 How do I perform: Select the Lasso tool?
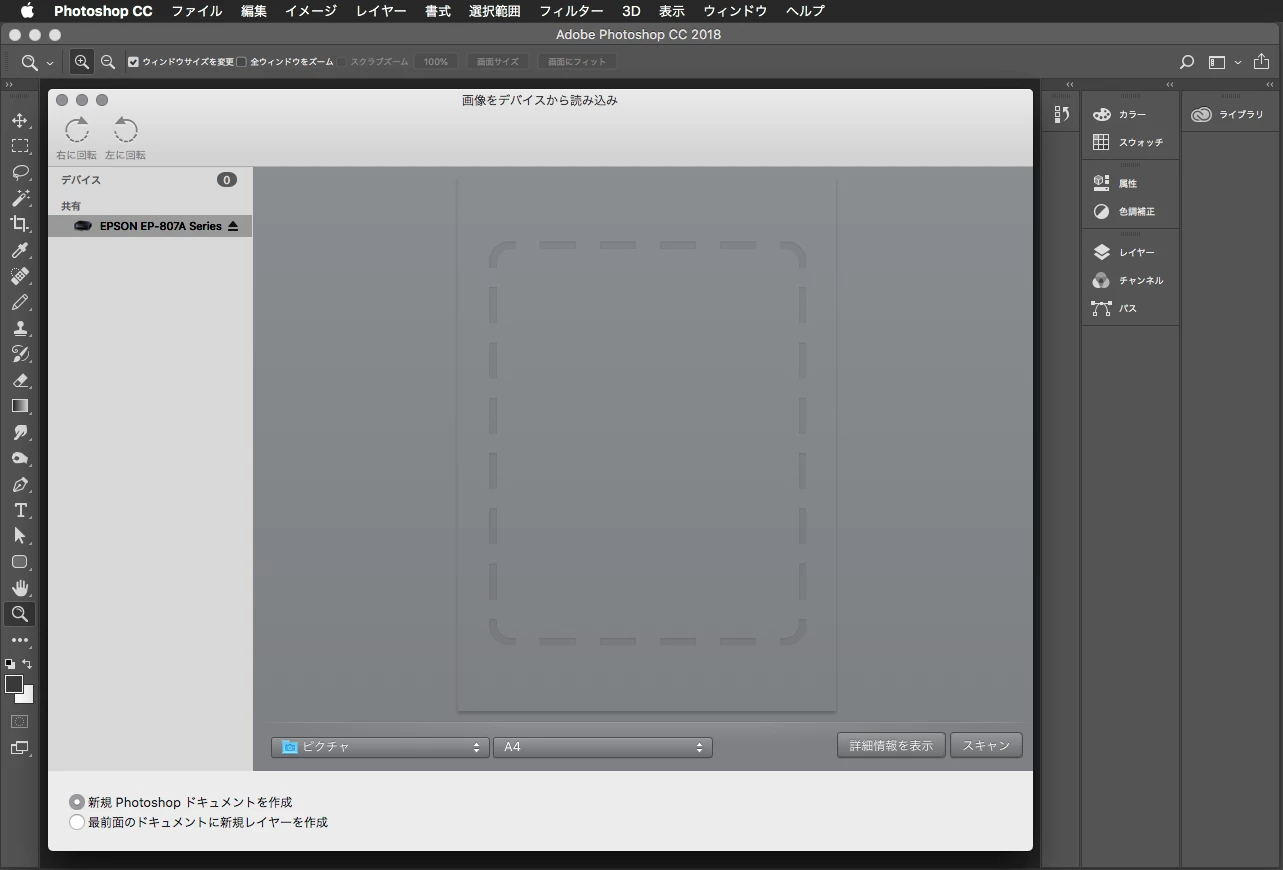[x=20, y=172]
